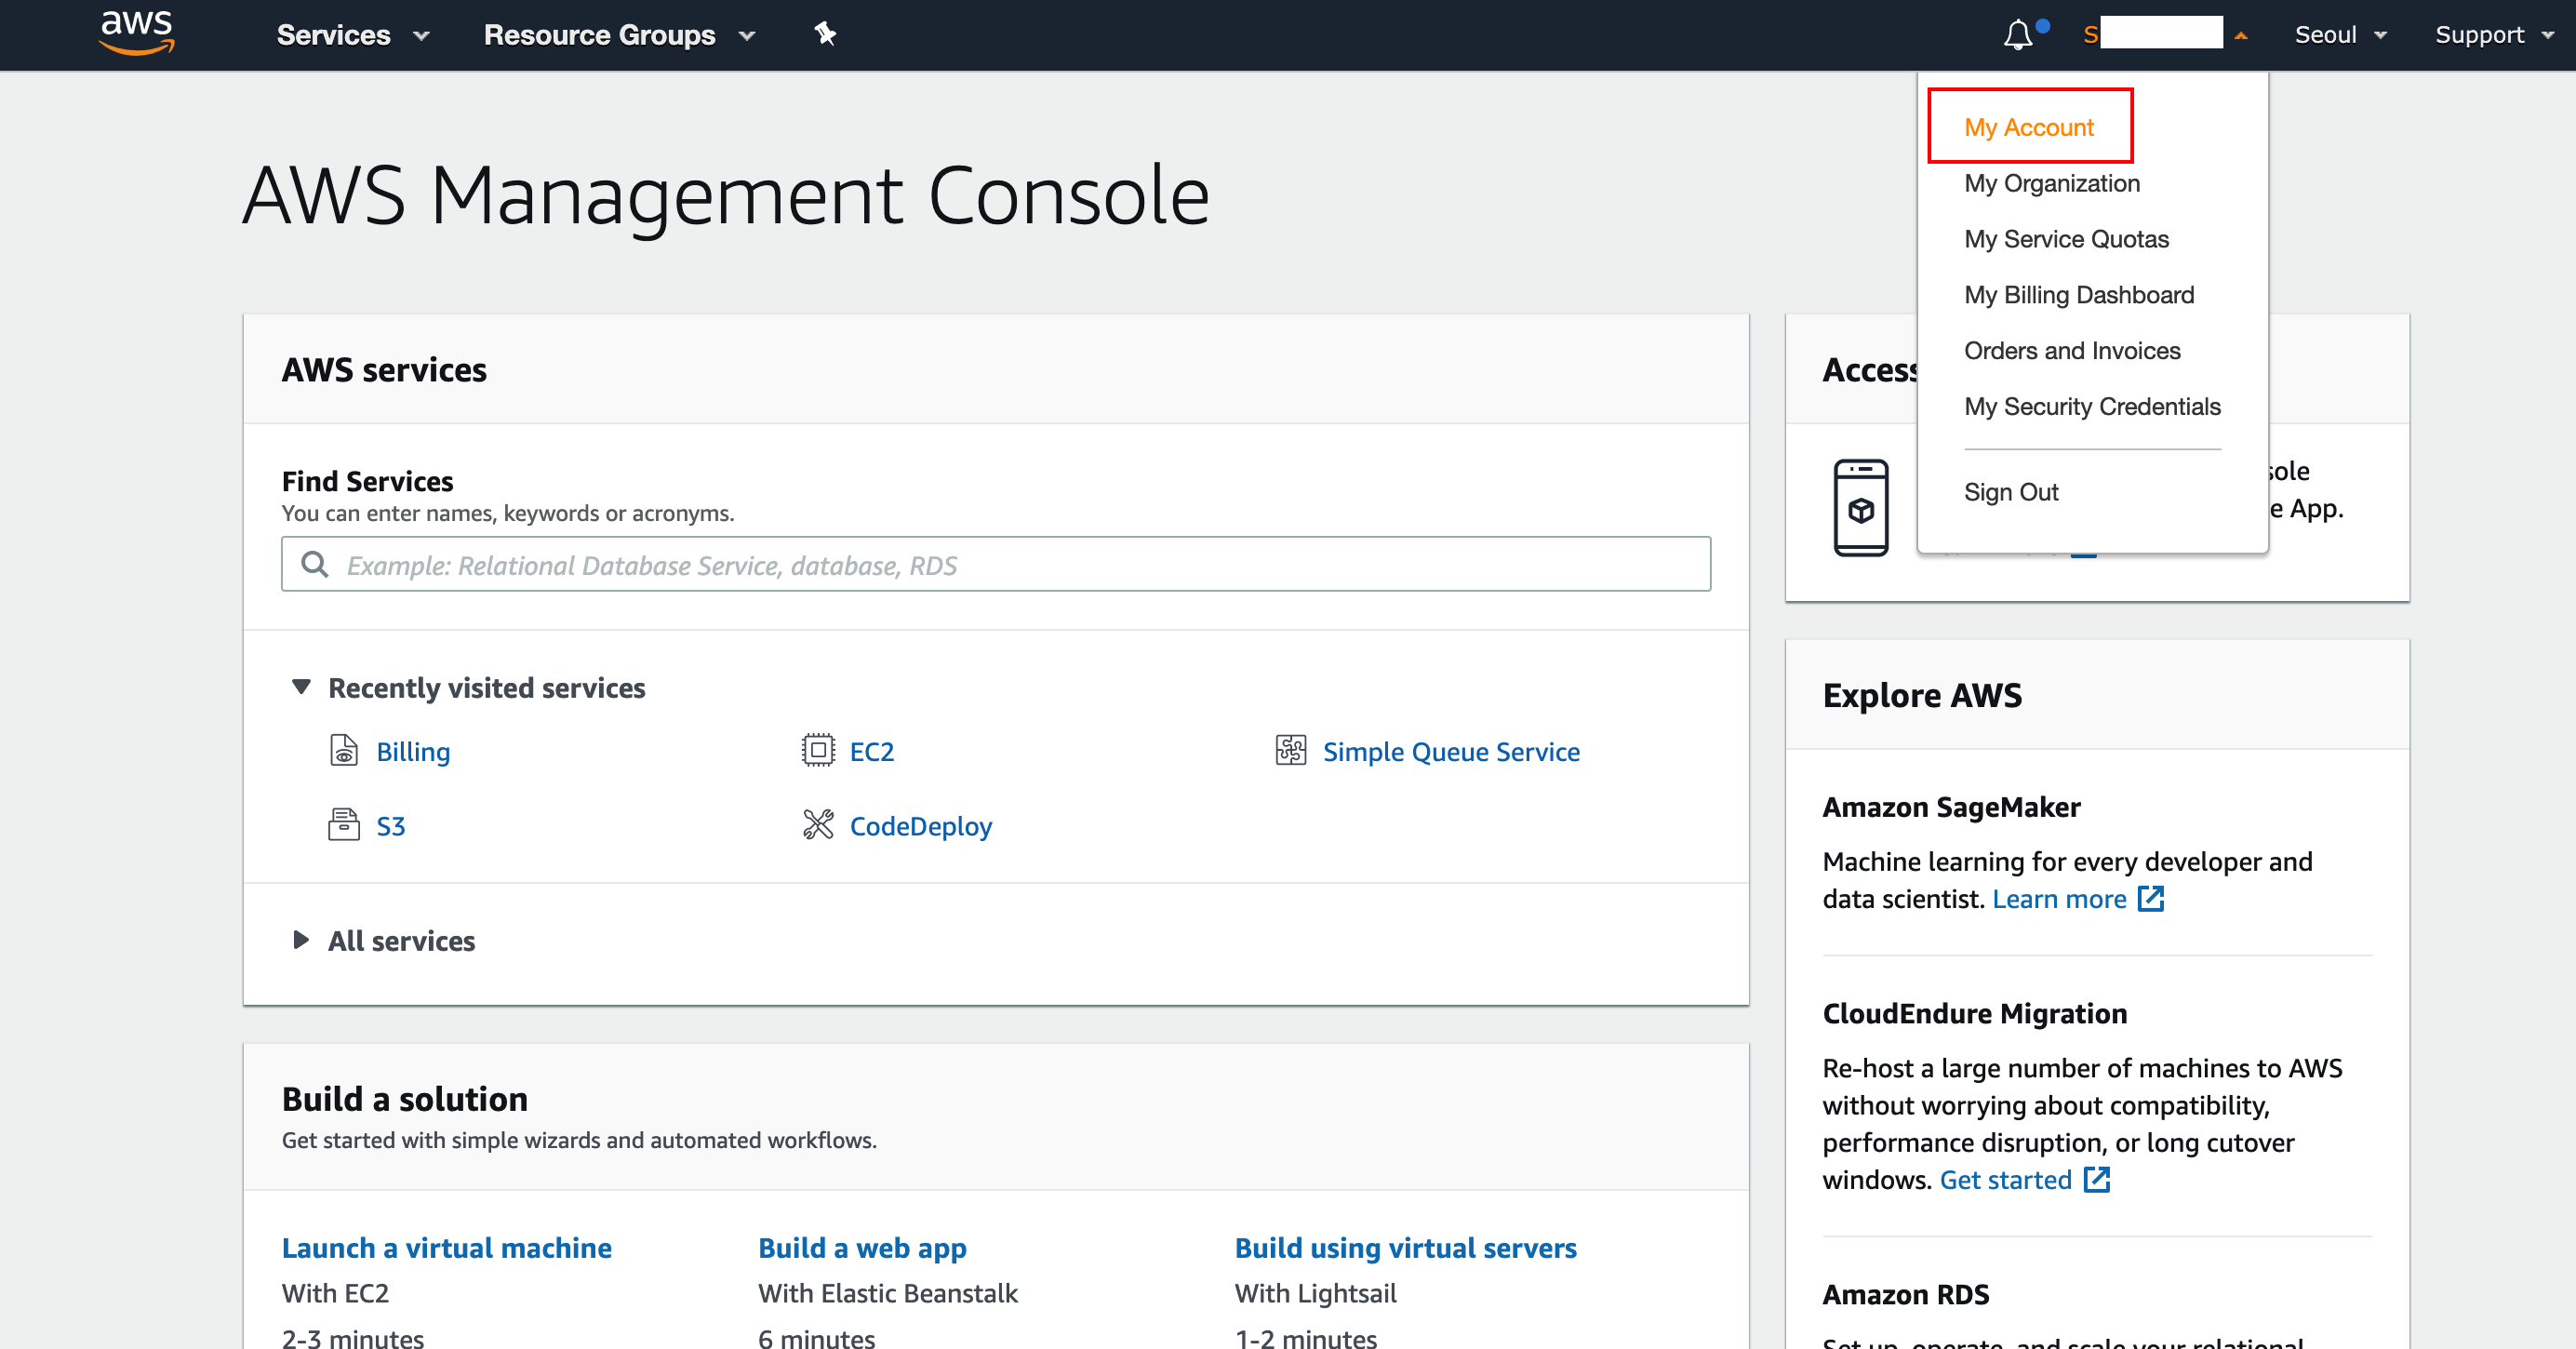Click the AWS logo home icon
This screenshot has width=2576, height=1349.
137,32
